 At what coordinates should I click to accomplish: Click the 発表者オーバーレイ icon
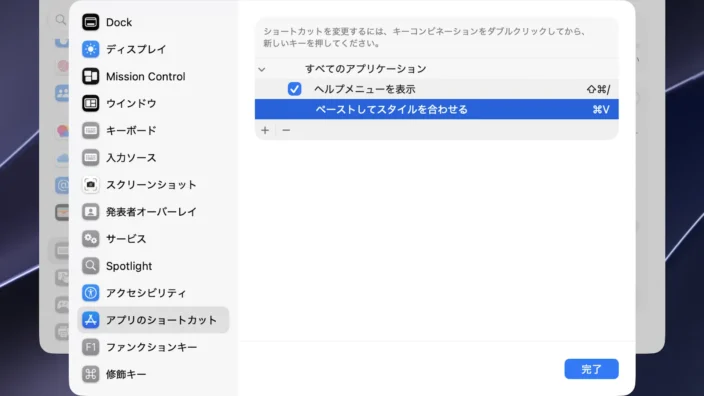[90, 211]
